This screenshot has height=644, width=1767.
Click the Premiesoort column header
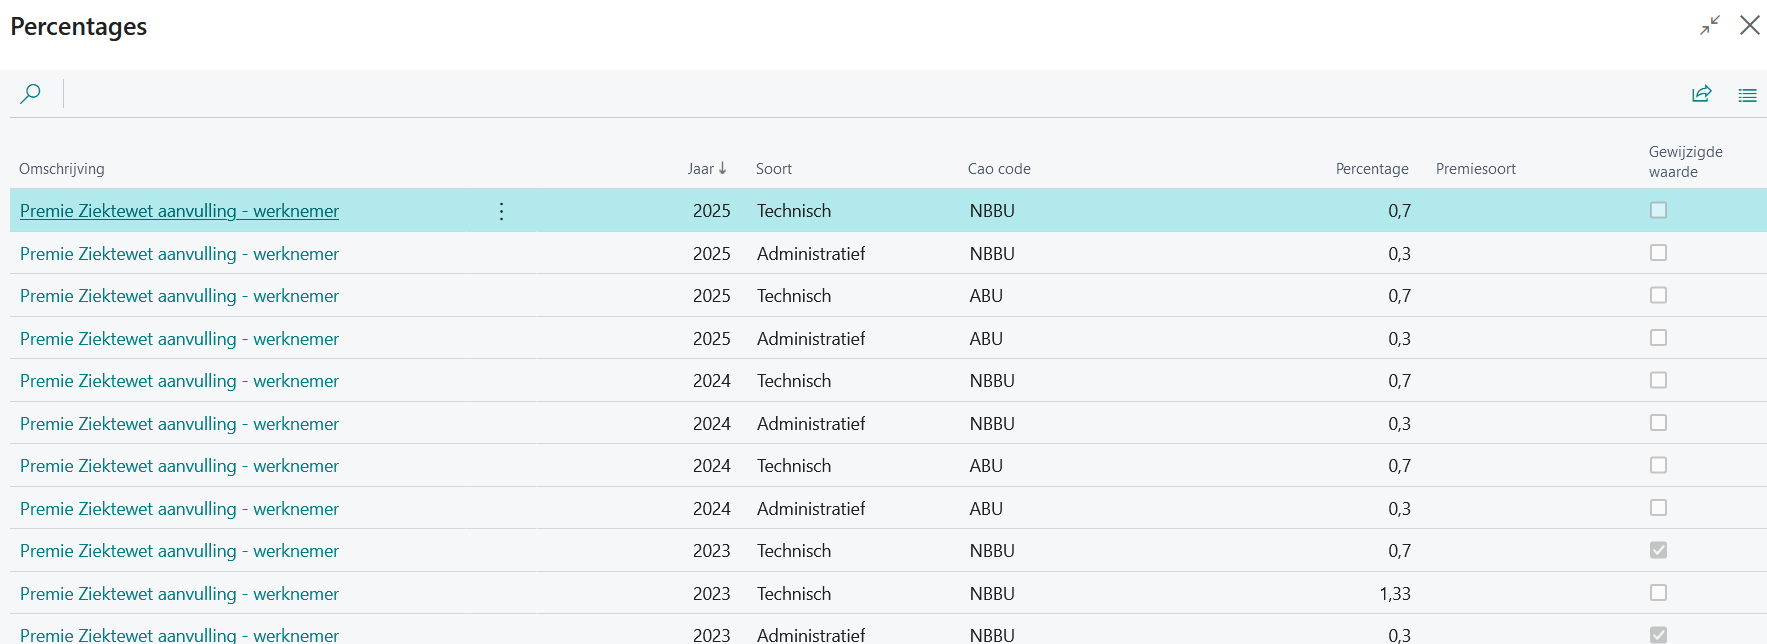1475,169
